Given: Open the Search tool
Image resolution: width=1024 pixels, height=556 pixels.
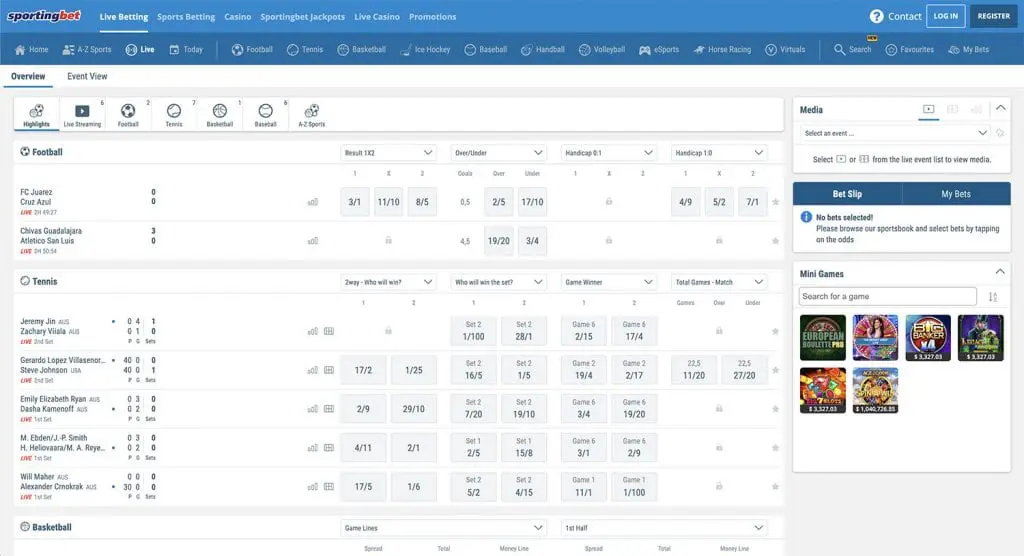Looking at the screenshot, I should pyautogui.click(x=852, y=50).
